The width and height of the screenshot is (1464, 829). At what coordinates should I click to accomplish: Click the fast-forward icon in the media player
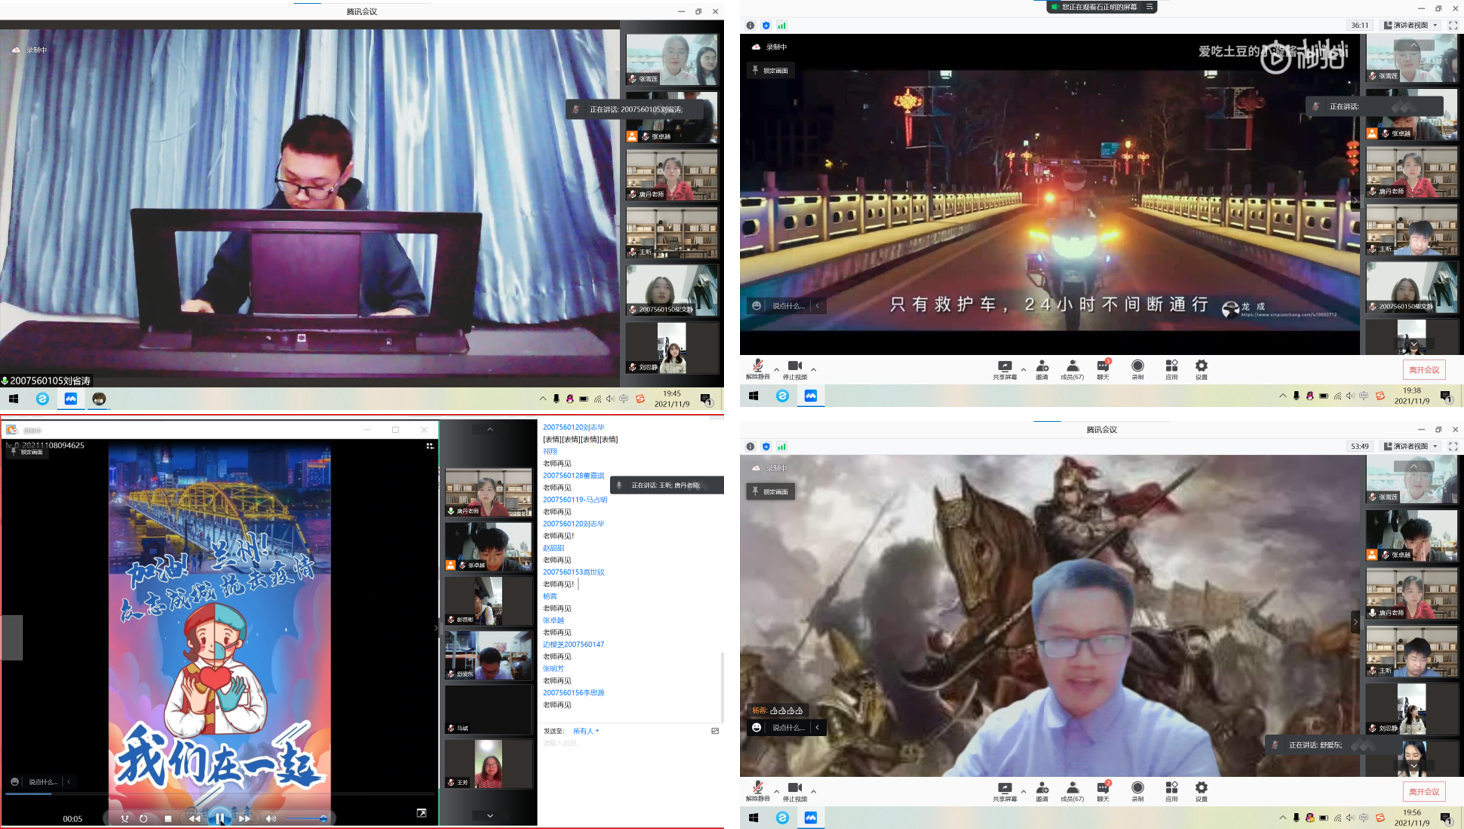pyautogui.click(x=244, y=818)
